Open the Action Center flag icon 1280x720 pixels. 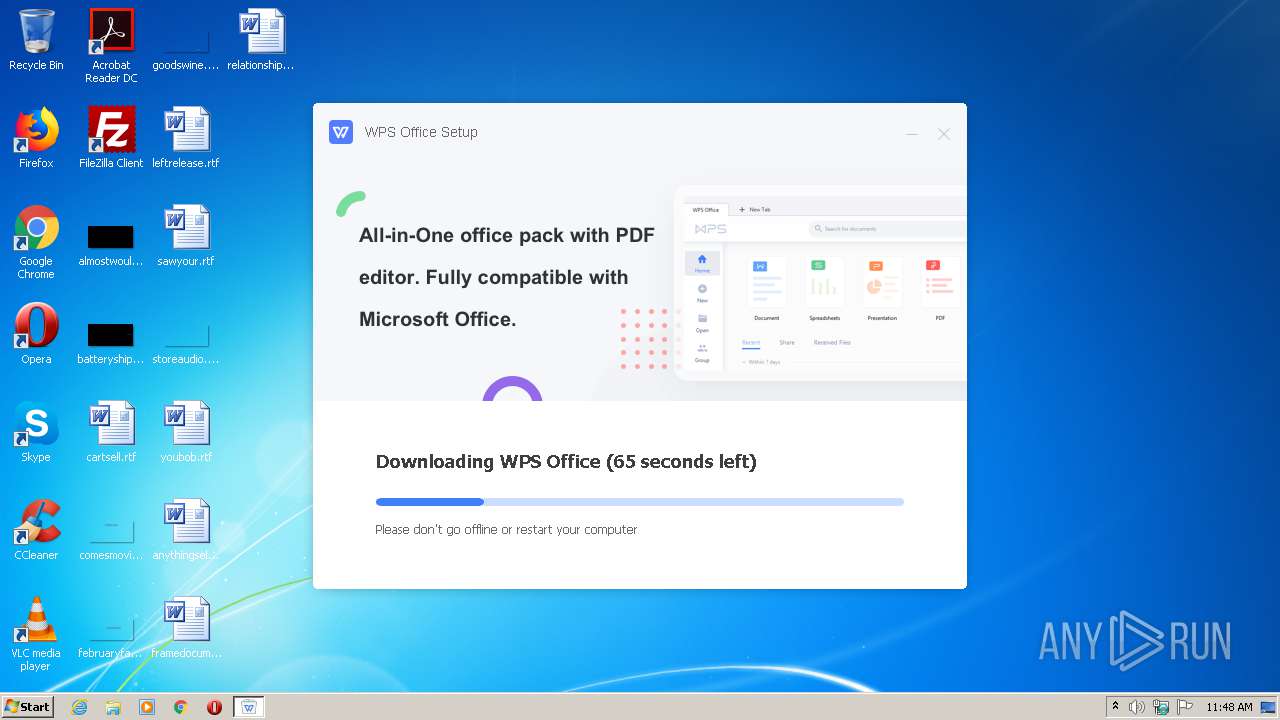1184,707
